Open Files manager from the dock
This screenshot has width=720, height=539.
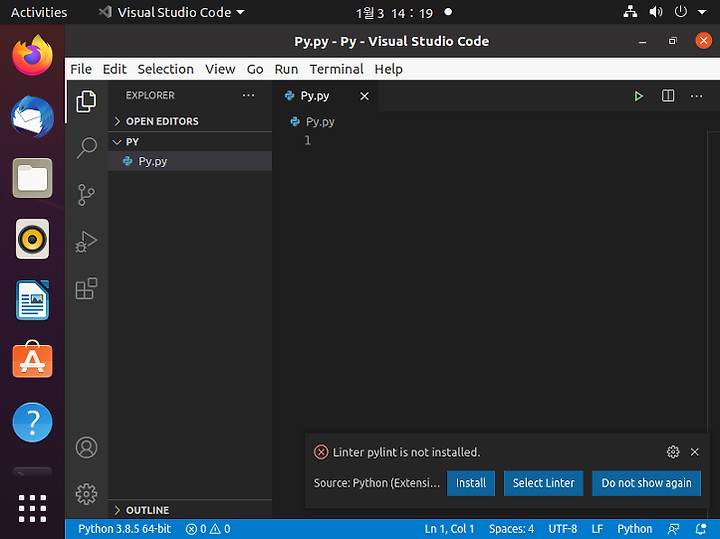(32, 178)
